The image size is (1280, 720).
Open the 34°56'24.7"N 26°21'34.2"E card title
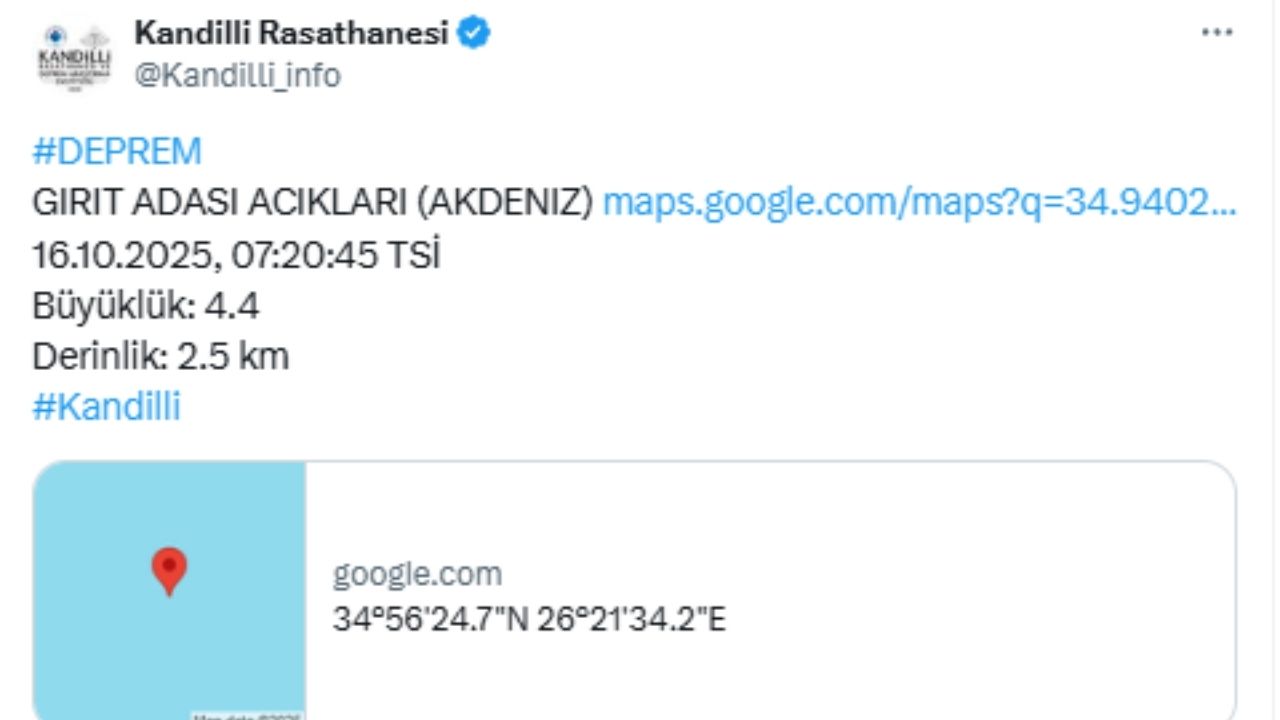(529, 620)
